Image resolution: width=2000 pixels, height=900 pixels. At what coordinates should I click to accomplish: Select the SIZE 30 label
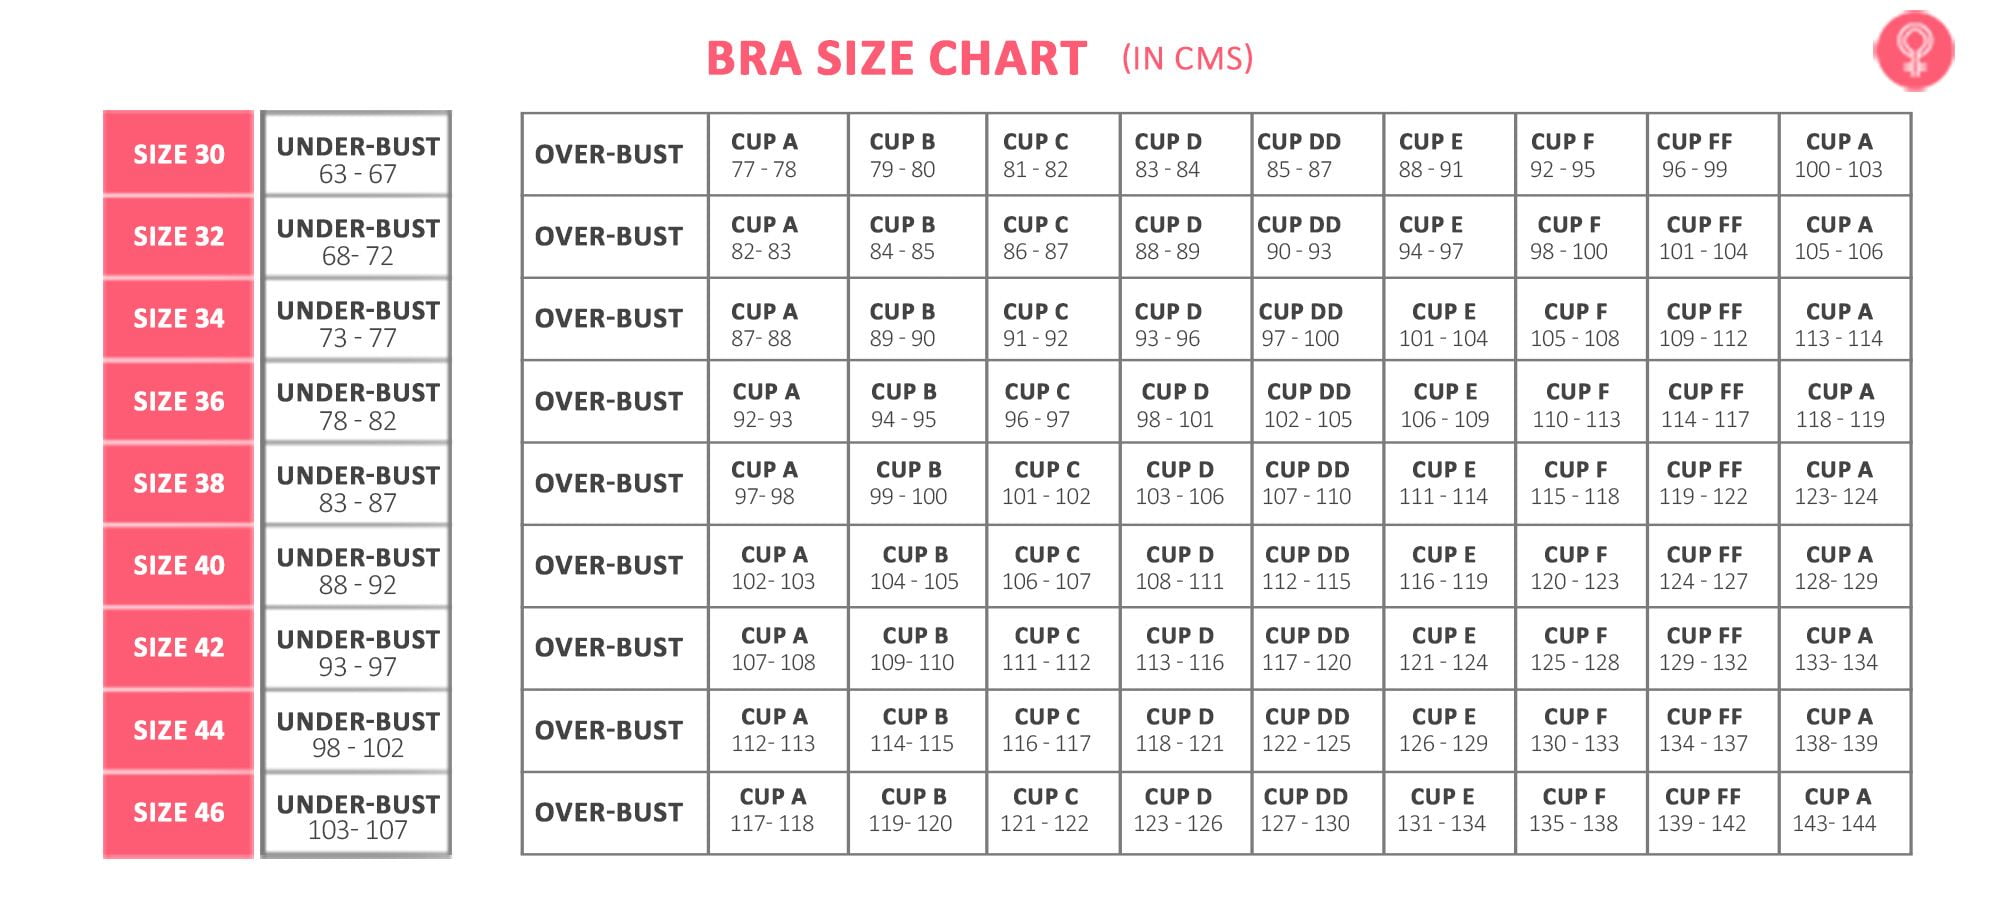coord(179,154)
